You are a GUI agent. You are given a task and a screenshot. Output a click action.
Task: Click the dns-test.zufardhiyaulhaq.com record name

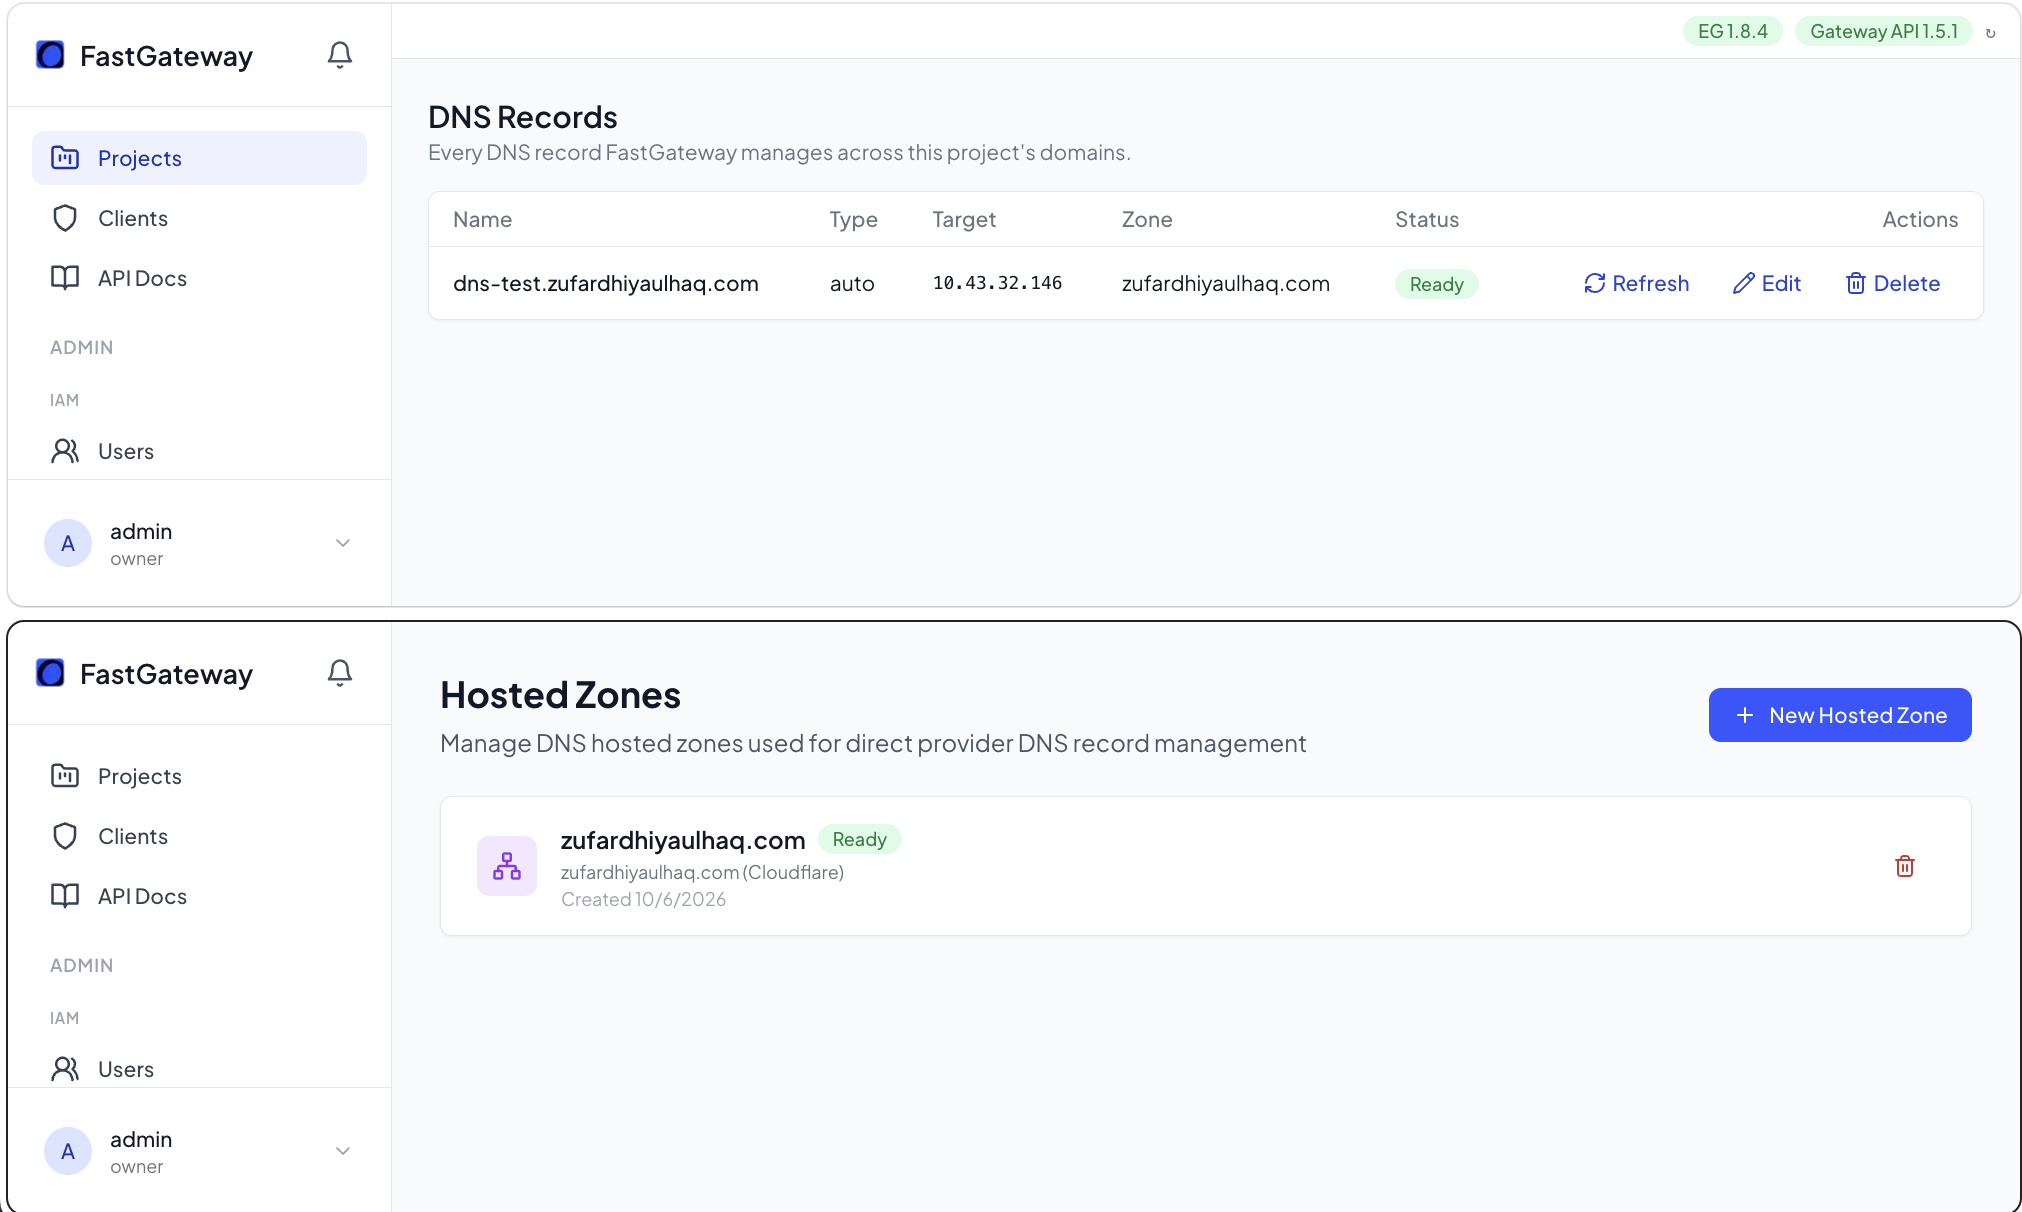[606, 284]
